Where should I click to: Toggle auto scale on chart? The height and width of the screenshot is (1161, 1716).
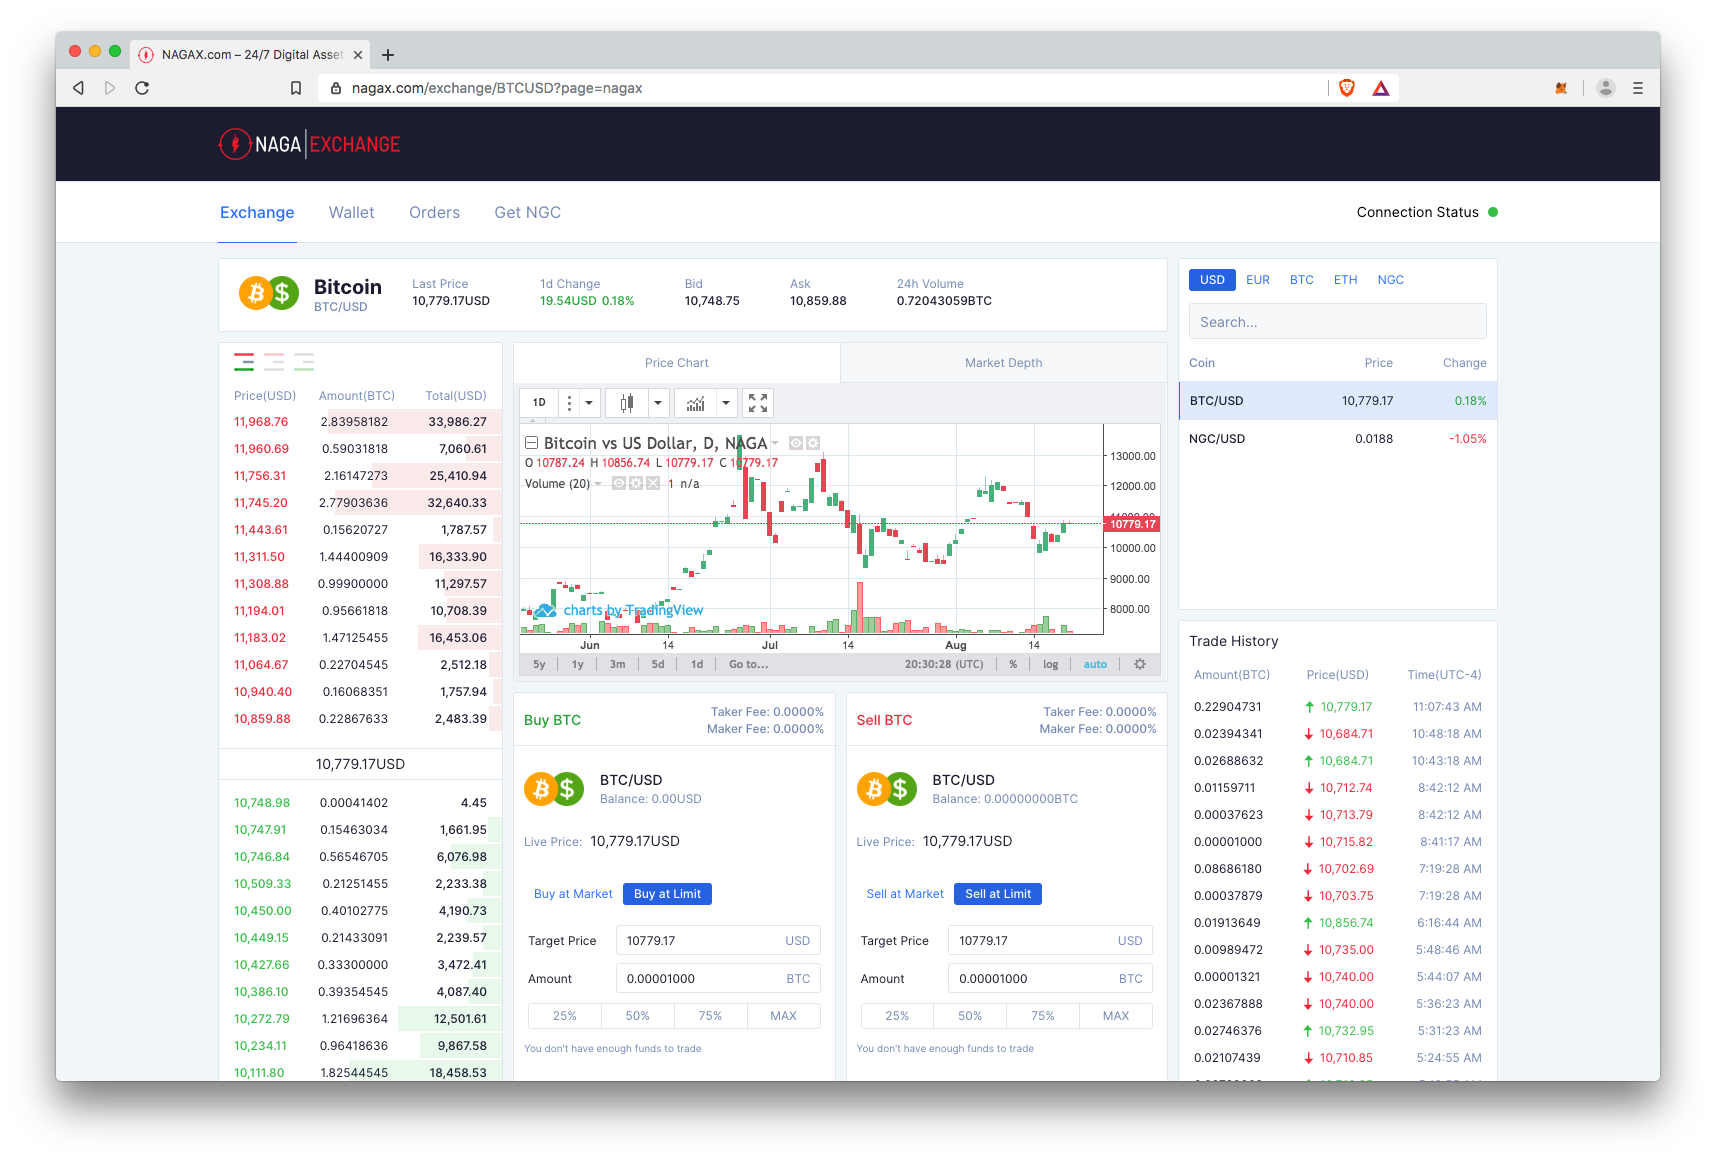pyautogui.click(x=1095, y=664)
